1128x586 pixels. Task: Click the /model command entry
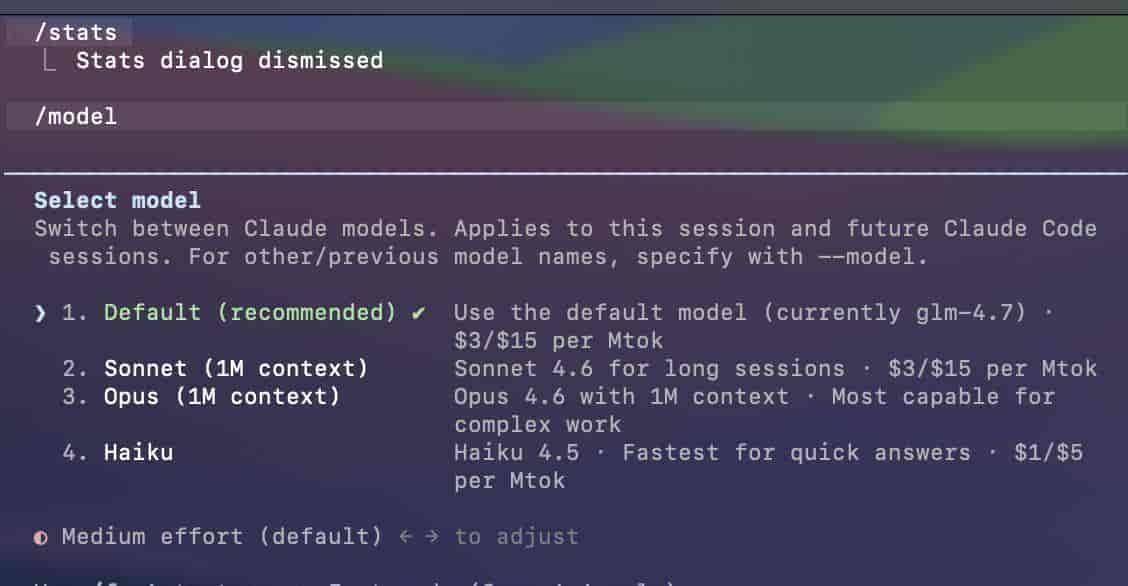(76, 117)
